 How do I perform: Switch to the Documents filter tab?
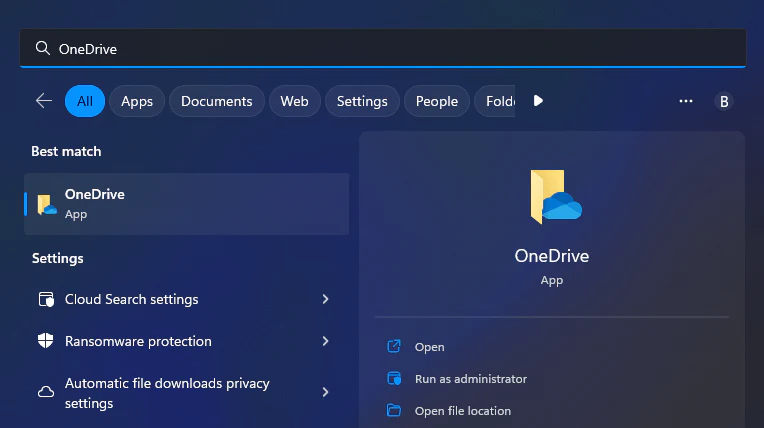(217, 101)
